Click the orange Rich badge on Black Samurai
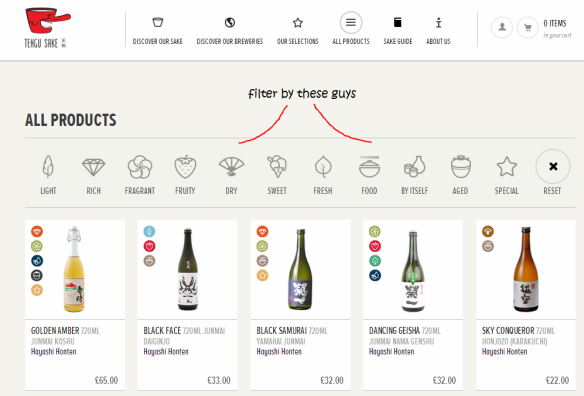Image resolution: width=584 pixels, height=396 pixels. click(x=262, y=231)
